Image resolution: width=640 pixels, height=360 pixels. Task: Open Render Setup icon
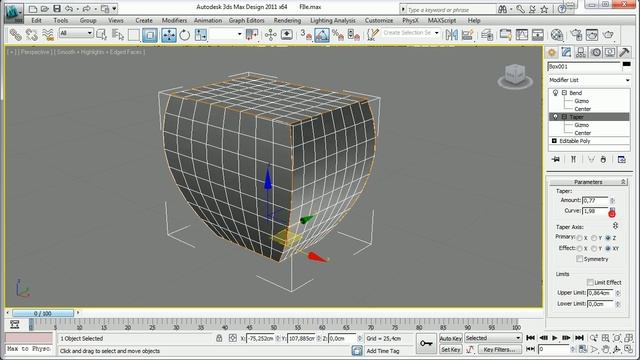[576, 35]
